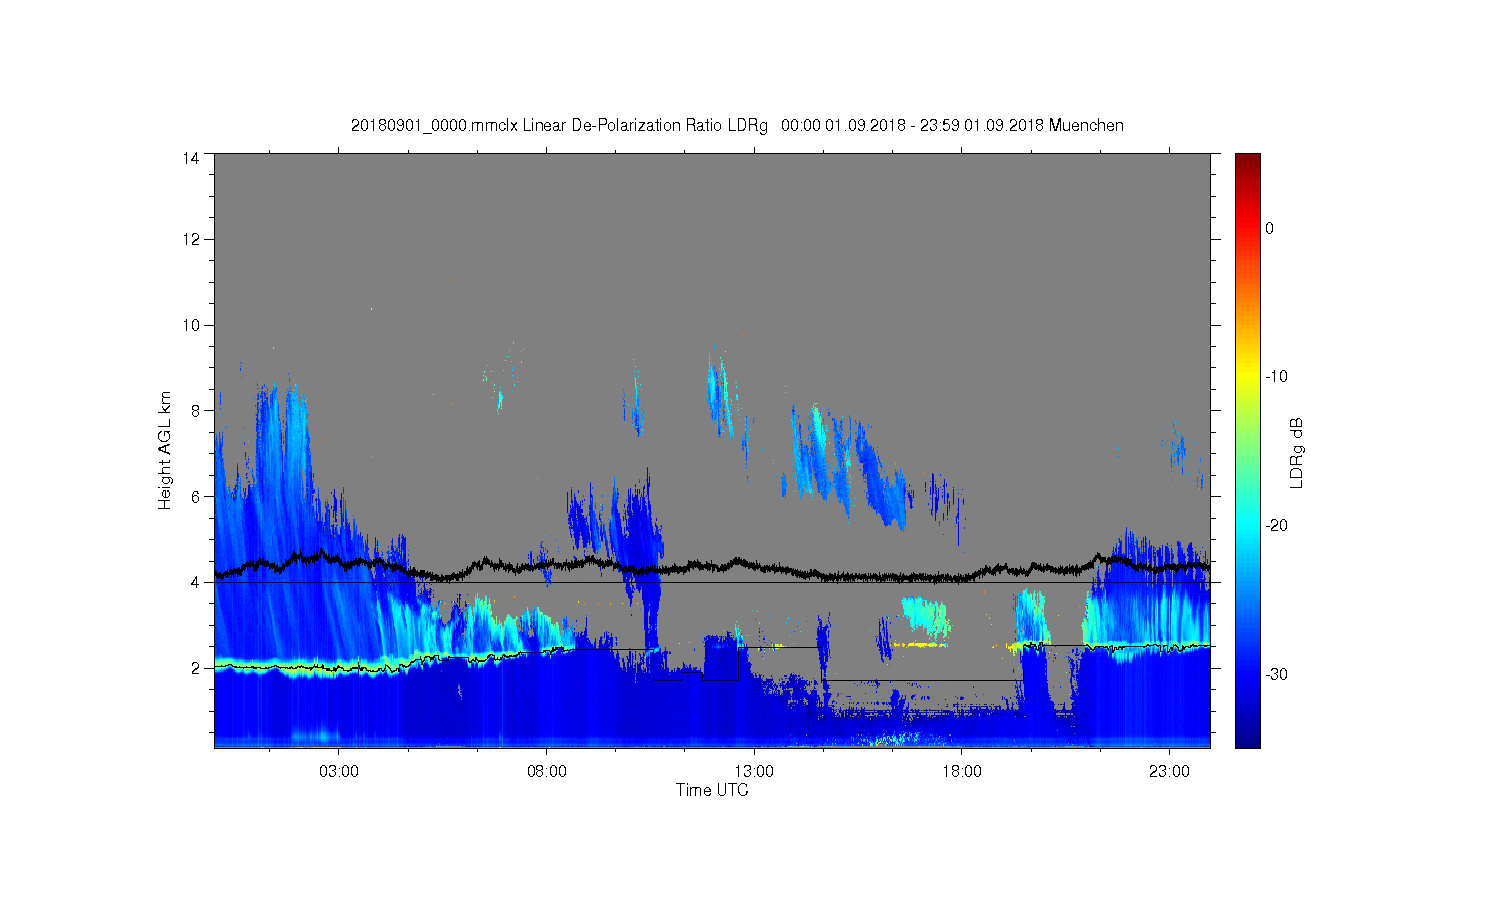1500x900 pixels.
Task: Click the plot title text at top
Action: click(x=737, y=126)
